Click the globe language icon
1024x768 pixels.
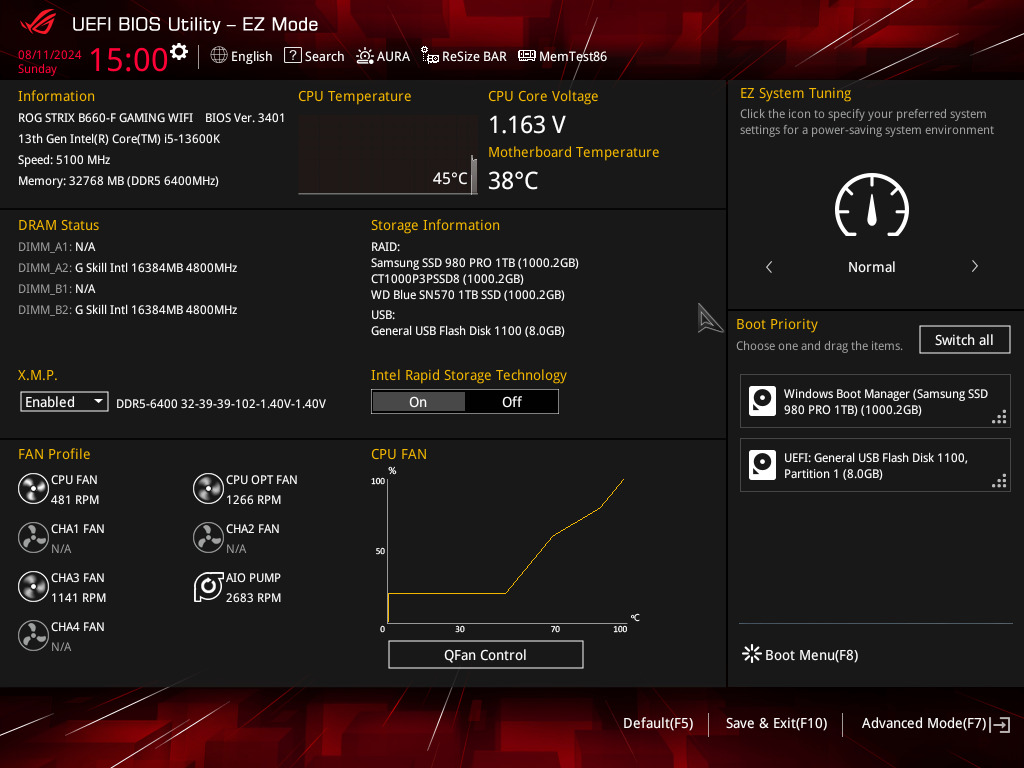pyautogui.click(x=219, y=56)
